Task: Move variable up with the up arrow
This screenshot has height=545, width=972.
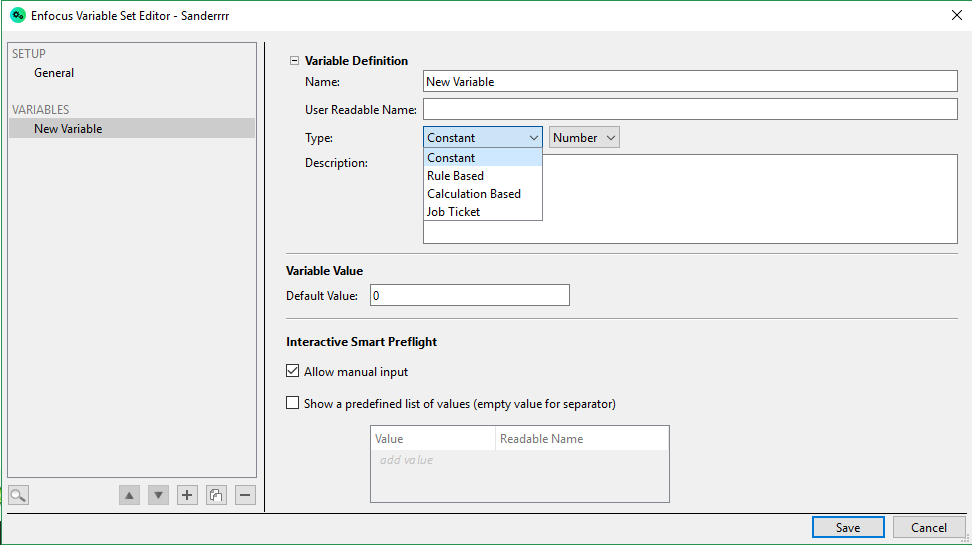Action: pos(129,495)
